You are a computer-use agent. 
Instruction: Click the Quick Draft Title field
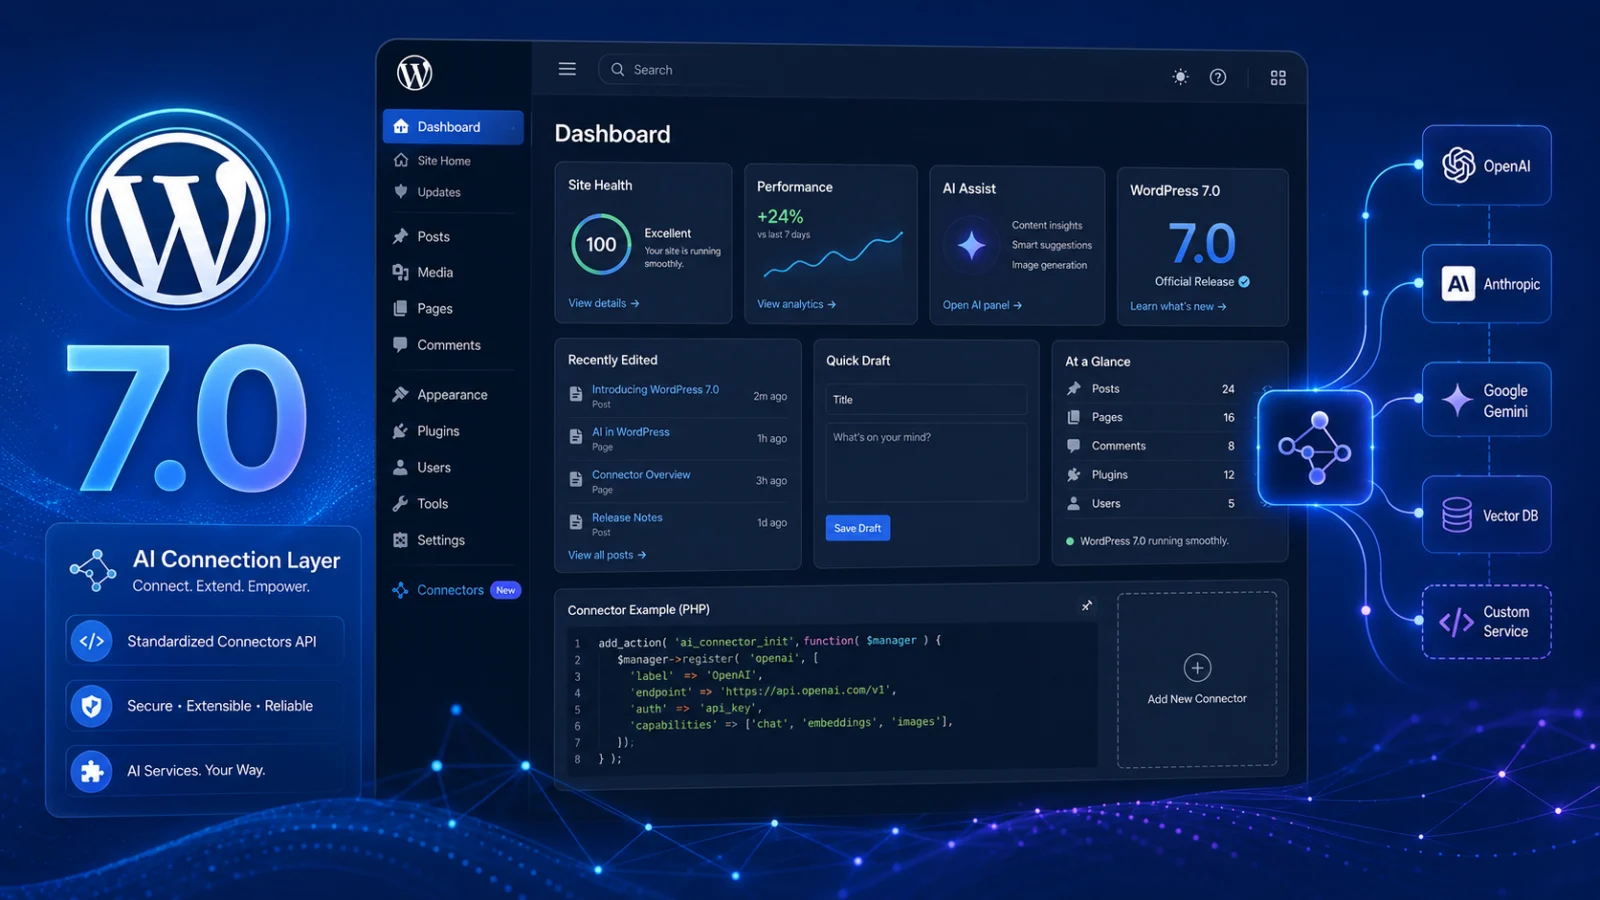pyautogui.click(x=926, y=400)
